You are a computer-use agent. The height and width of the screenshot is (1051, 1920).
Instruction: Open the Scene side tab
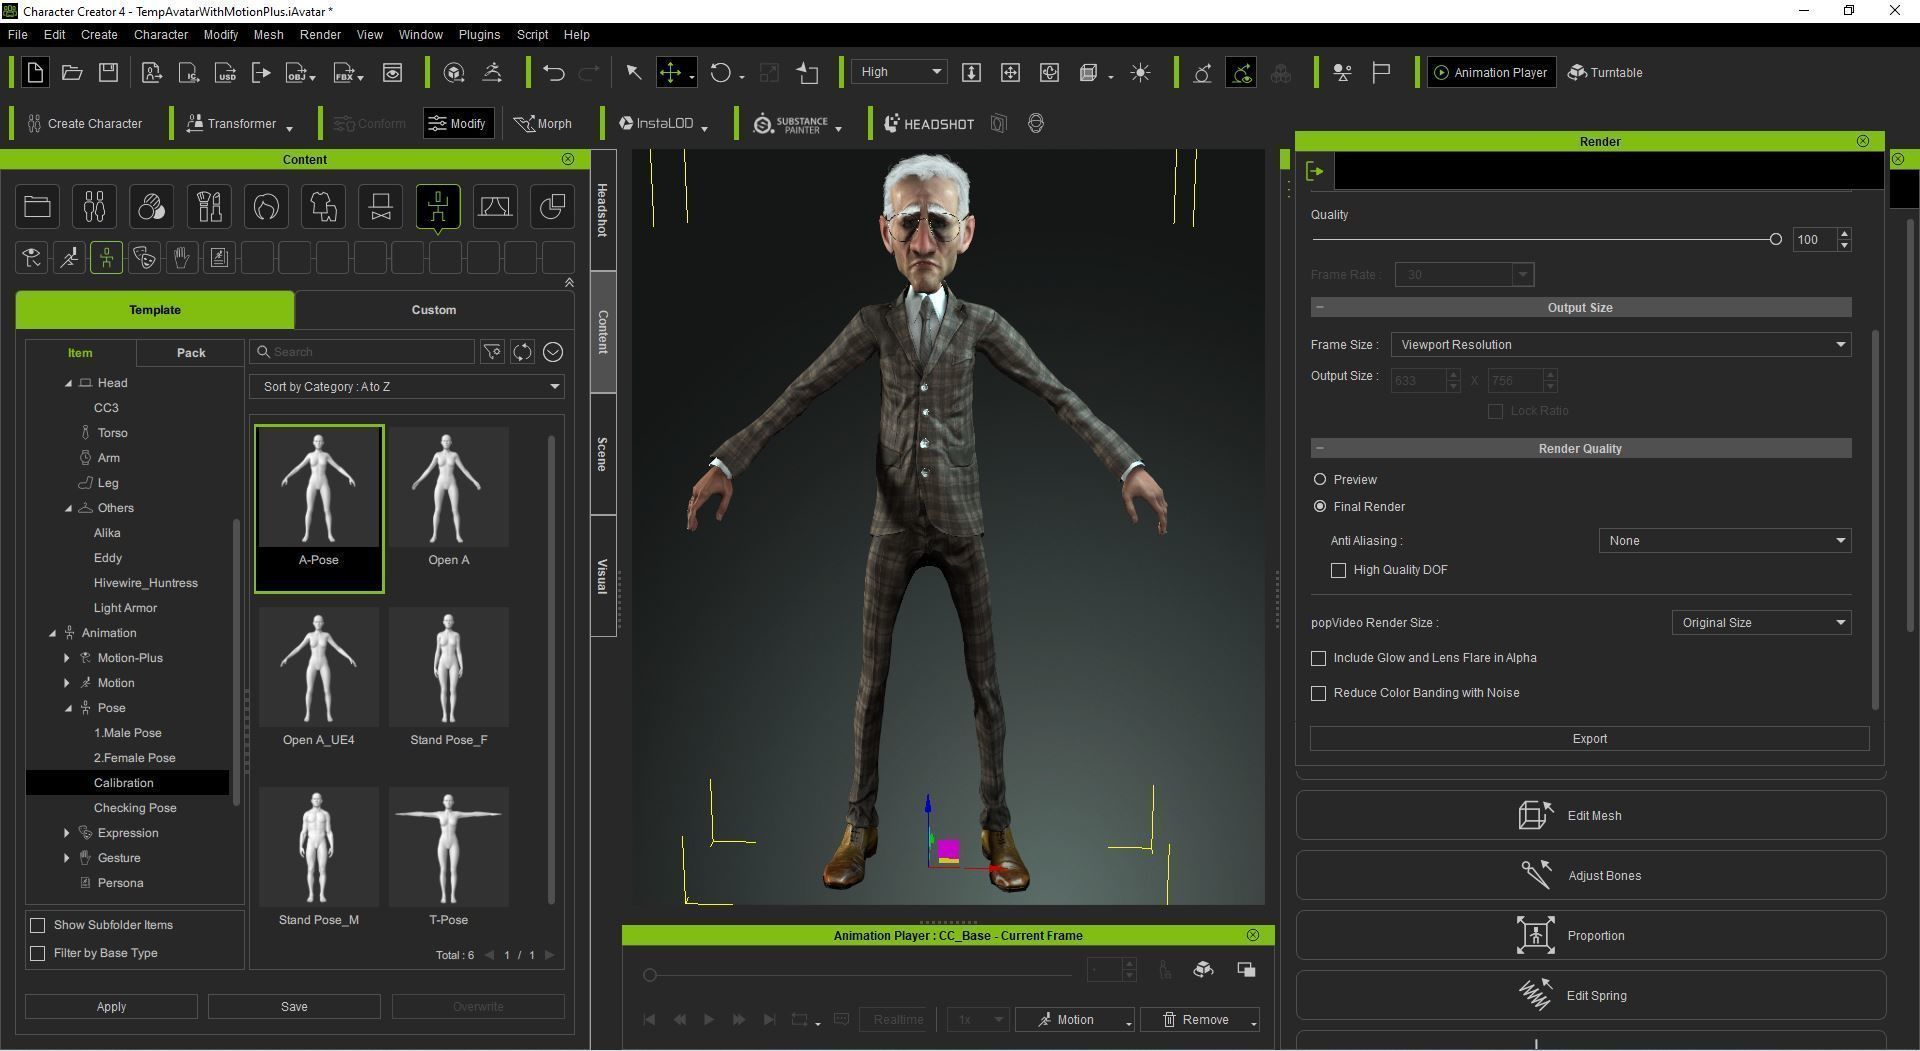(603, 454)
